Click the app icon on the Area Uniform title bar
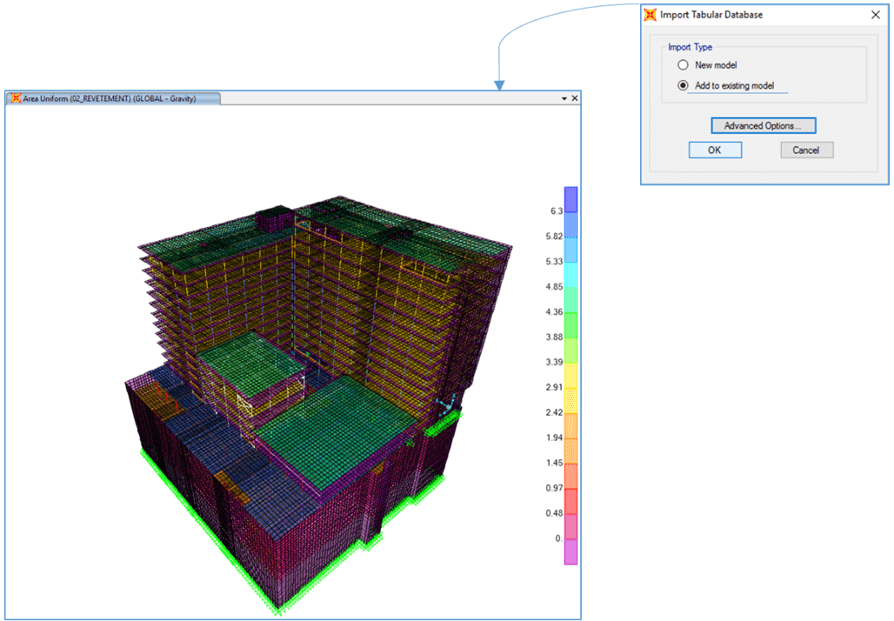The width and height of the screenshot is (894, 621). [x=14, y=98]
